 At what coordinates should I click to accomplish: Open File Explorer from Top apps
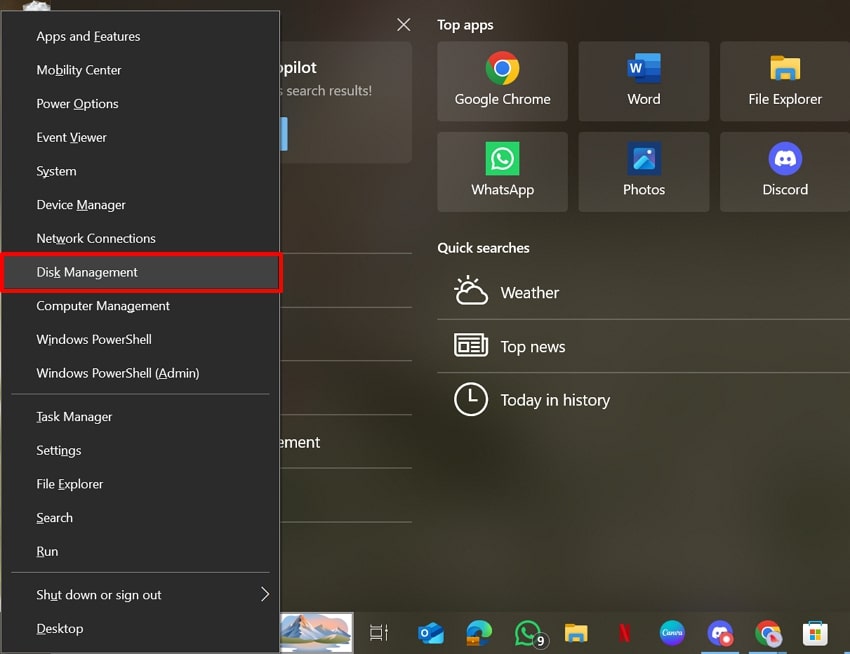[x=785, y=80]
